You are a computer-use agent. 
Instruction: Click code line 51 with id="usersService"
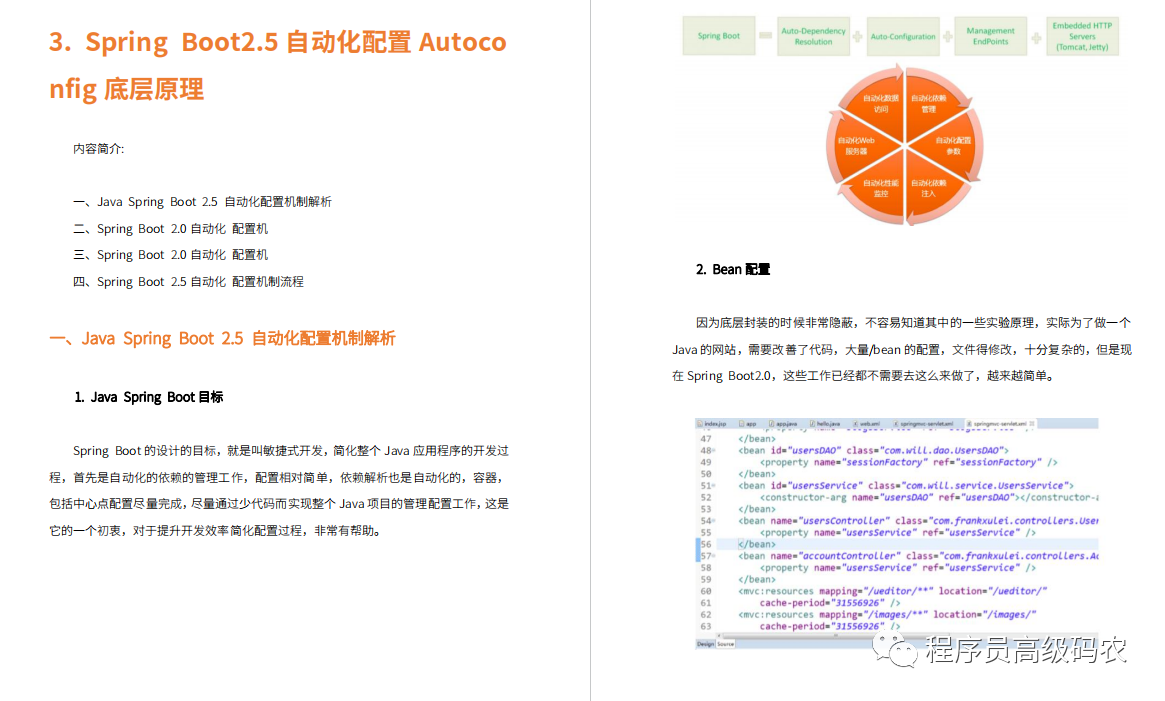point(906,485)
